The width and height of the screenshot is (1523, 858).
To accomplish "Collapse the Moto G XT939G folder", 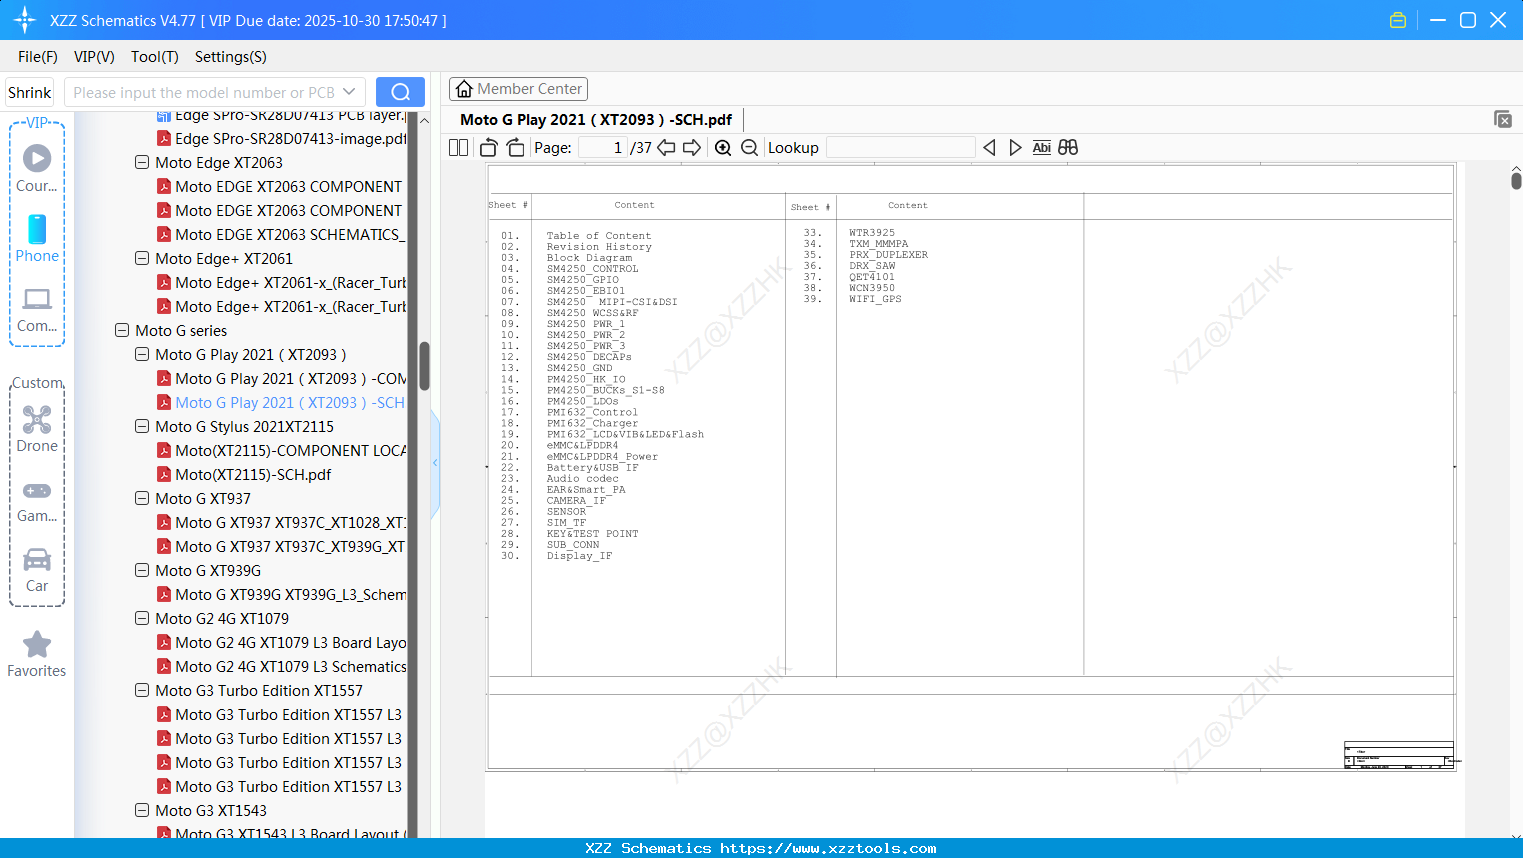I will 142,570.
